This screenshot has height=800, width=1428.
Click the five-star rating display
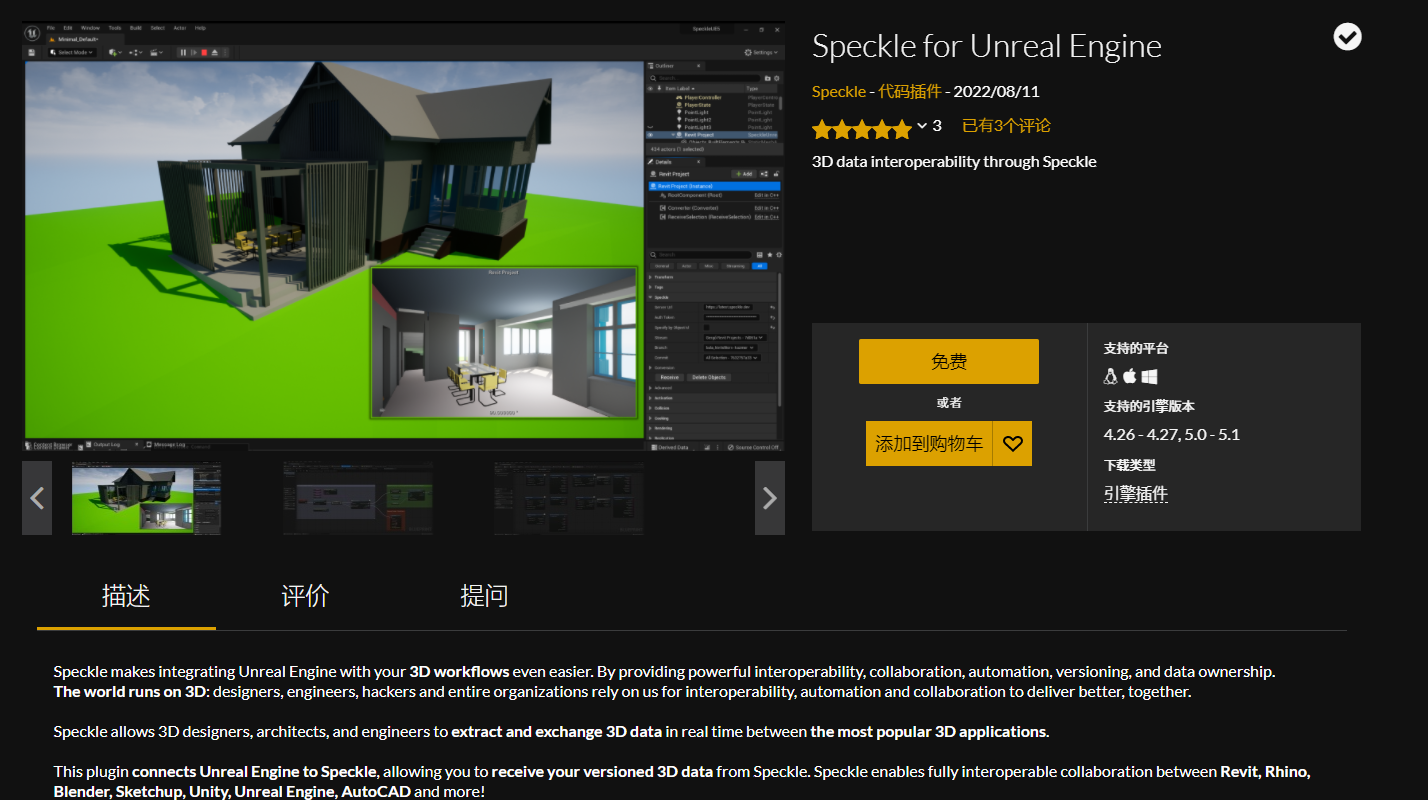[861, 128]
